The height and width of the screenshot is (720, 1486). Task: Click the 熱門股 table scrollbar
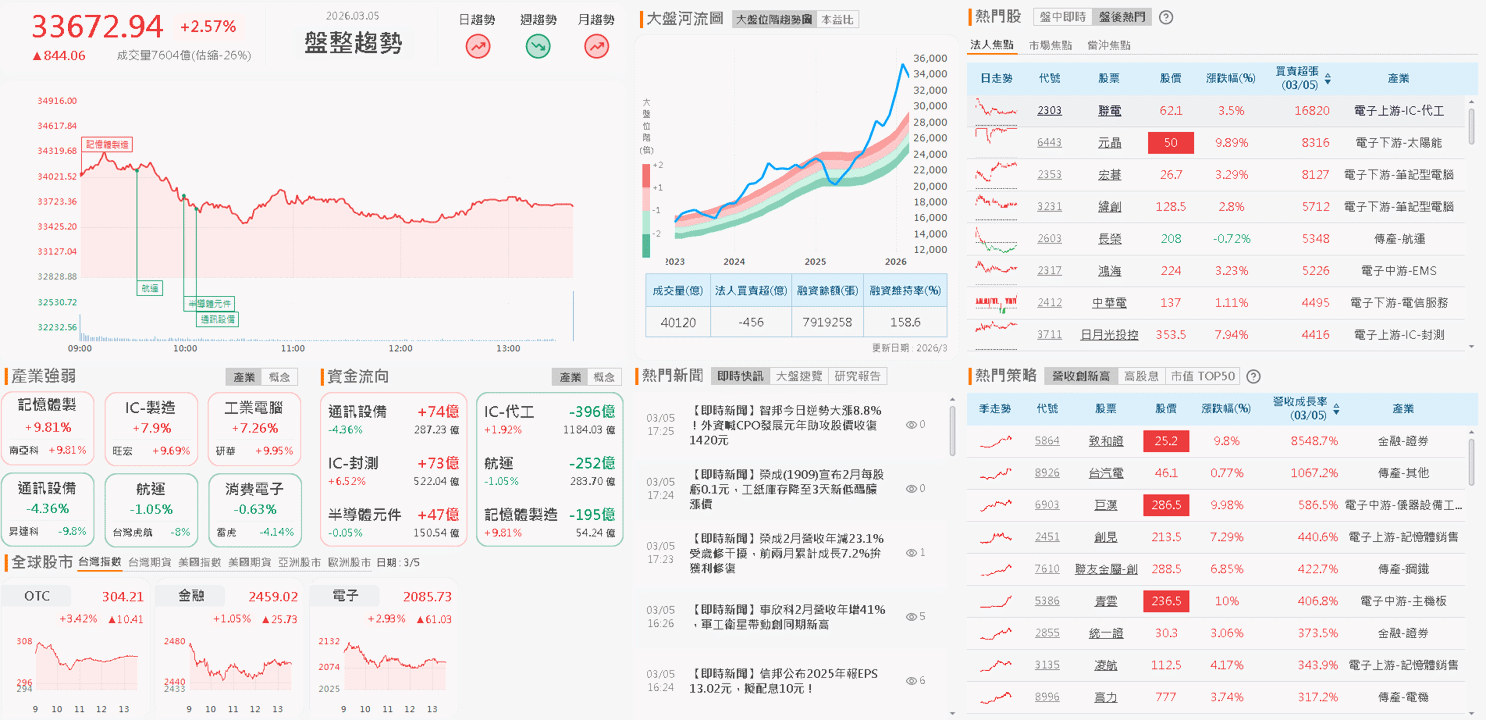[x=1471, y=125]
